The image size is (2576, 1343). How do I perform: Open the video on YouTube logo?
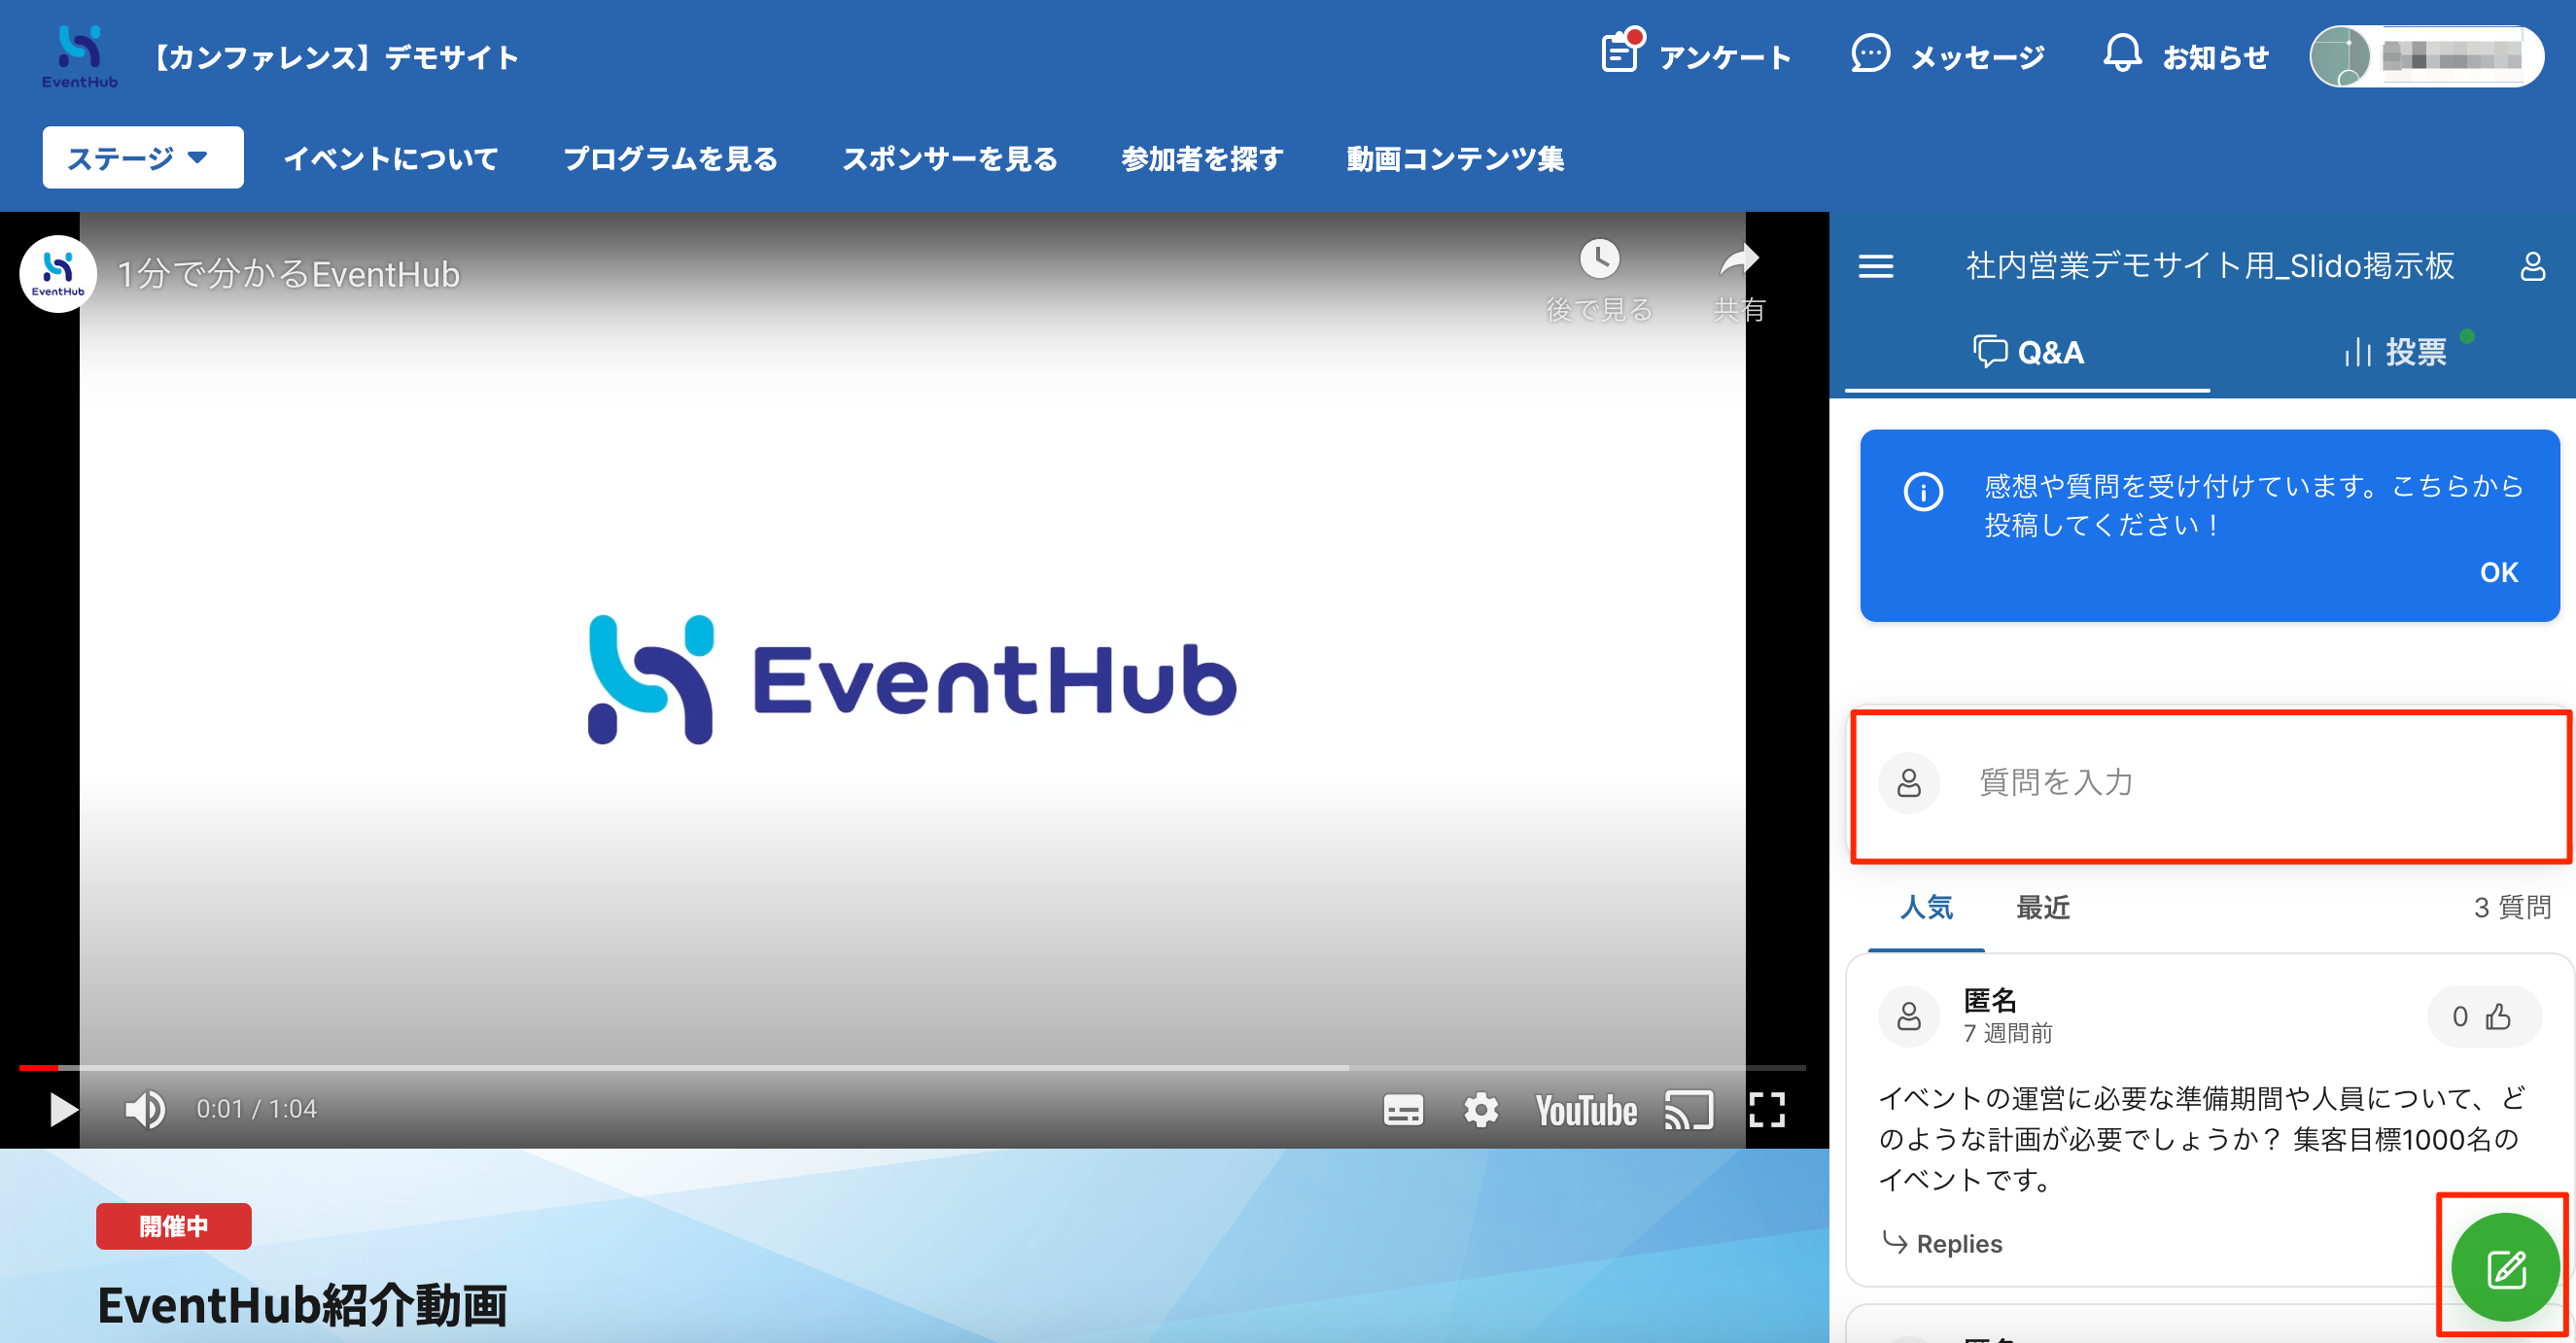click(1586, 1110)
